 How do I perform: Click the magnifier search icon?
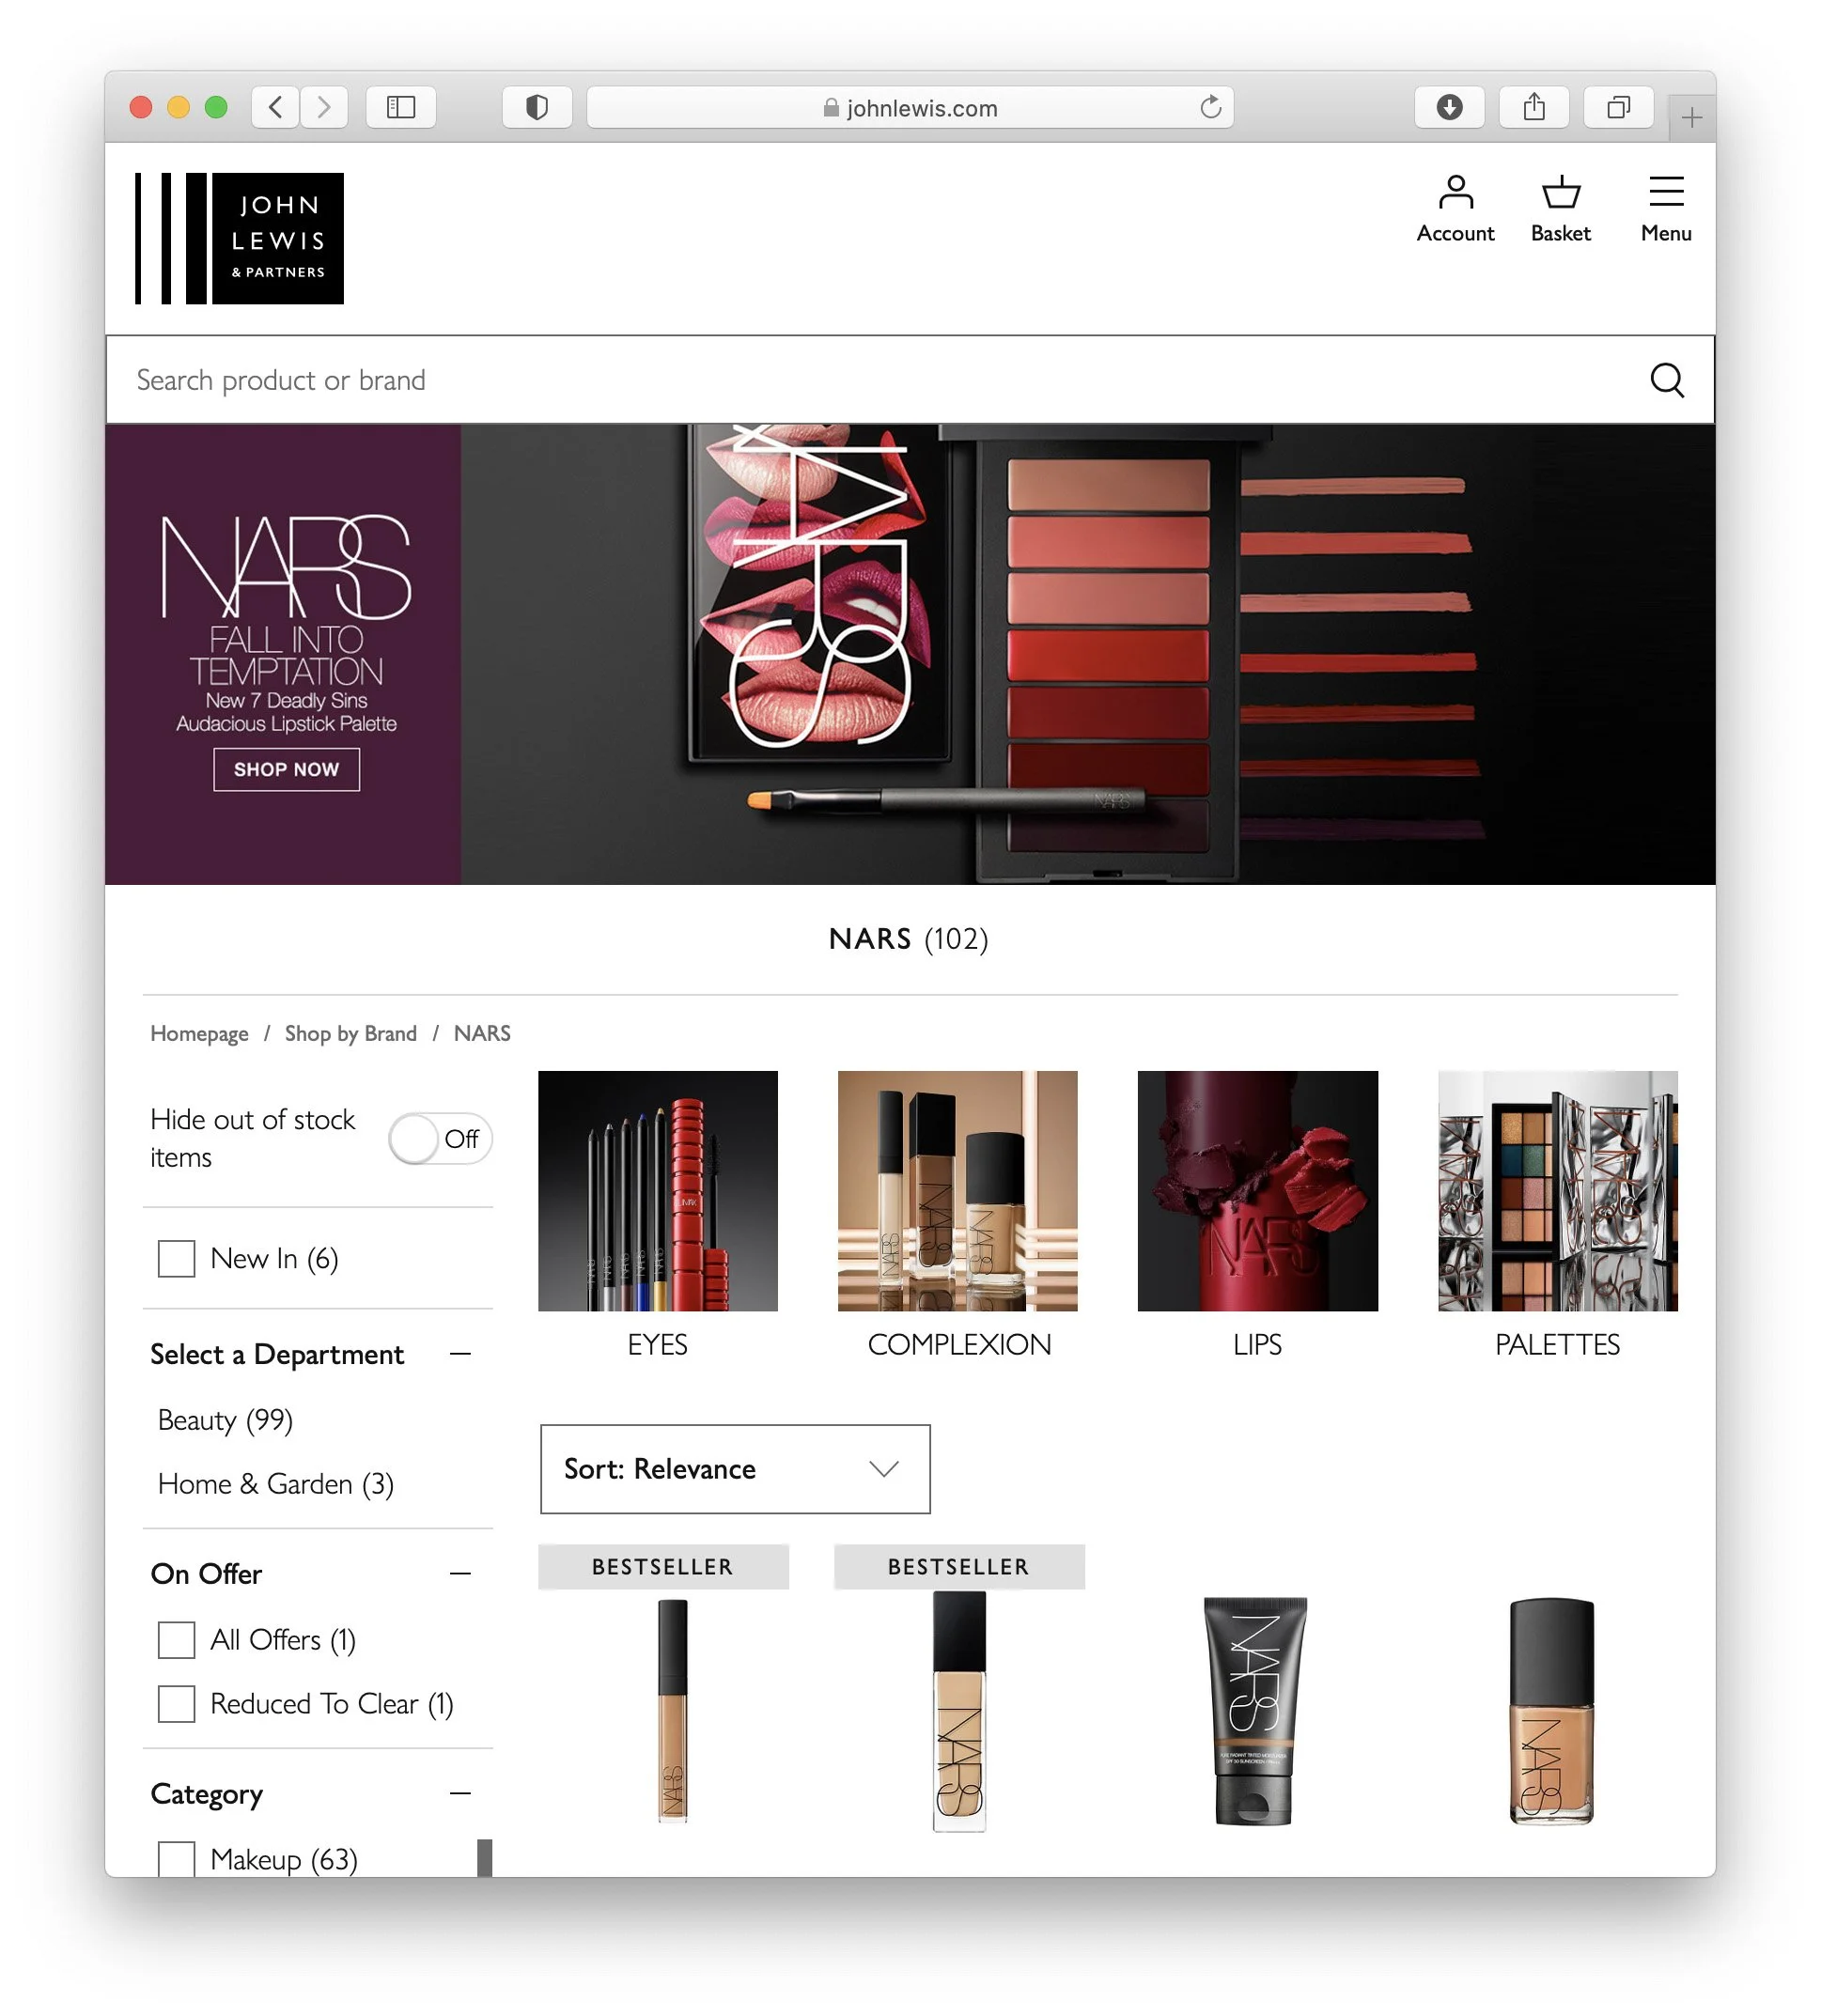[1665, 380]
